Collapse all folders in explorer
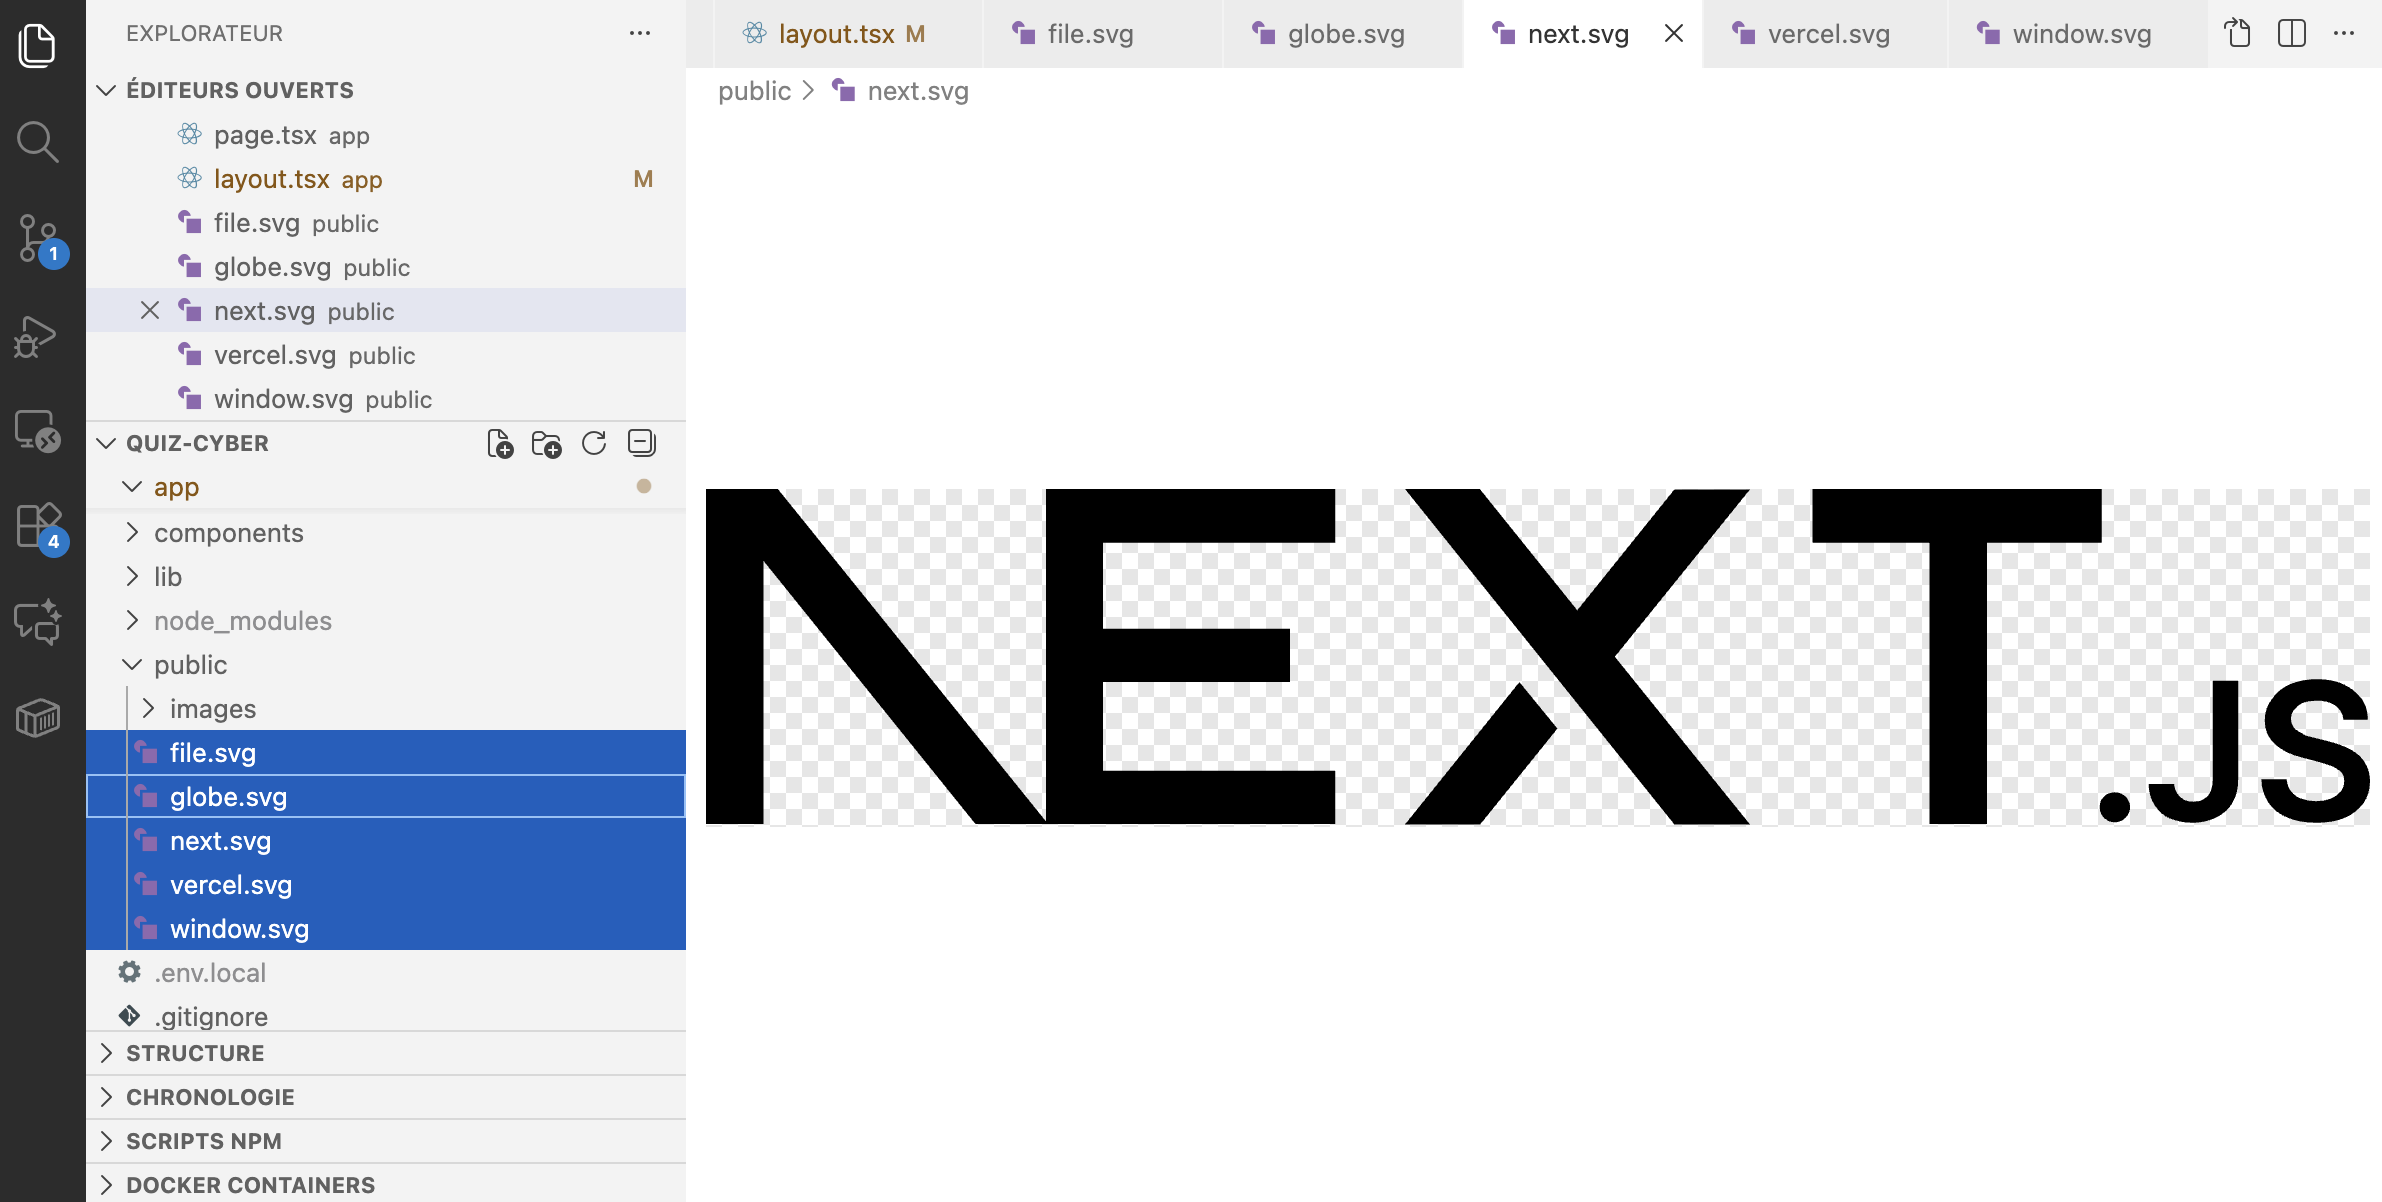2382x1202 pixels. pos(641,443)
